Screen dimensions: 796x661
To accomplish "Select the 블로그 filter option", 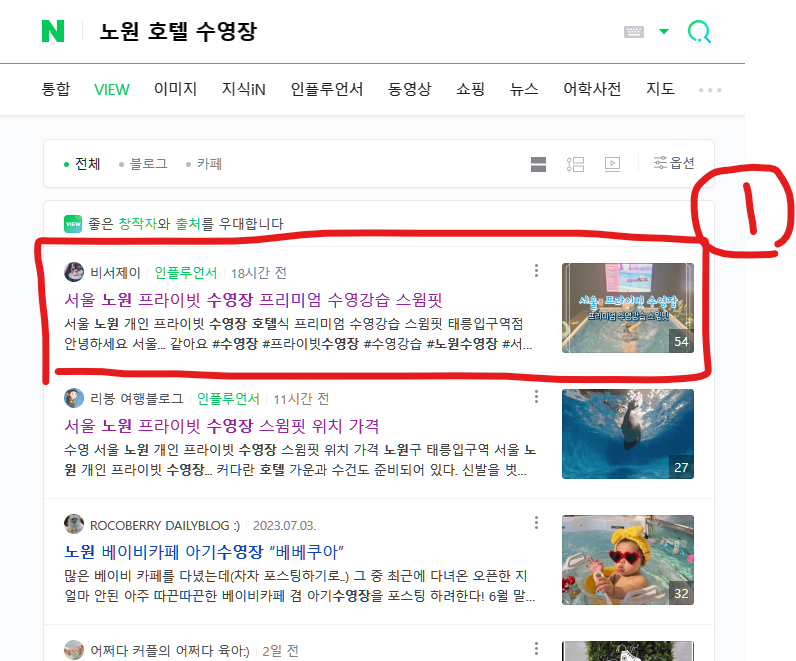I will click(143, 164).
